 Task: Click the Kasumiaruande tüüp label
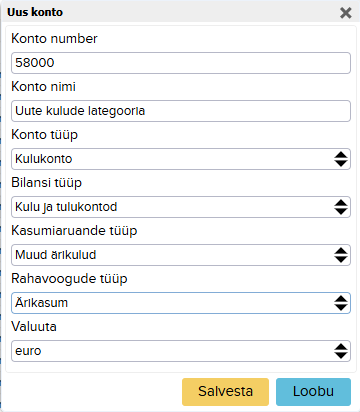[x=74, y=231]
